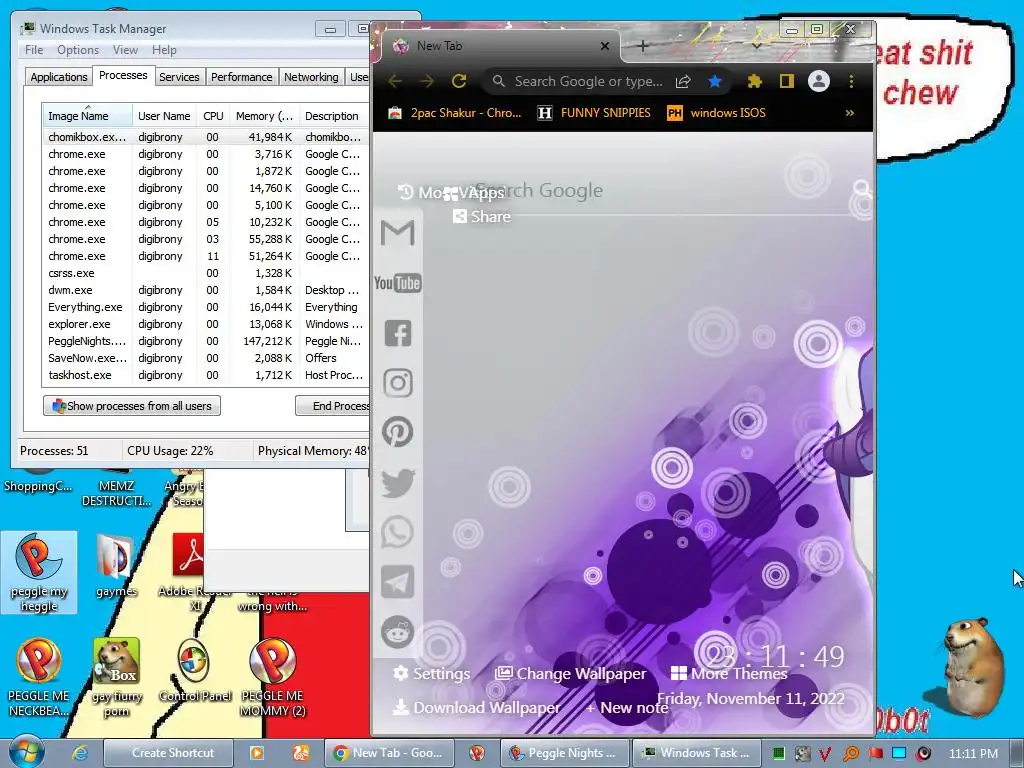Viewport: 1024px width, 768px height.
Task: Click the Share link on new tab page
Action: 482,216
